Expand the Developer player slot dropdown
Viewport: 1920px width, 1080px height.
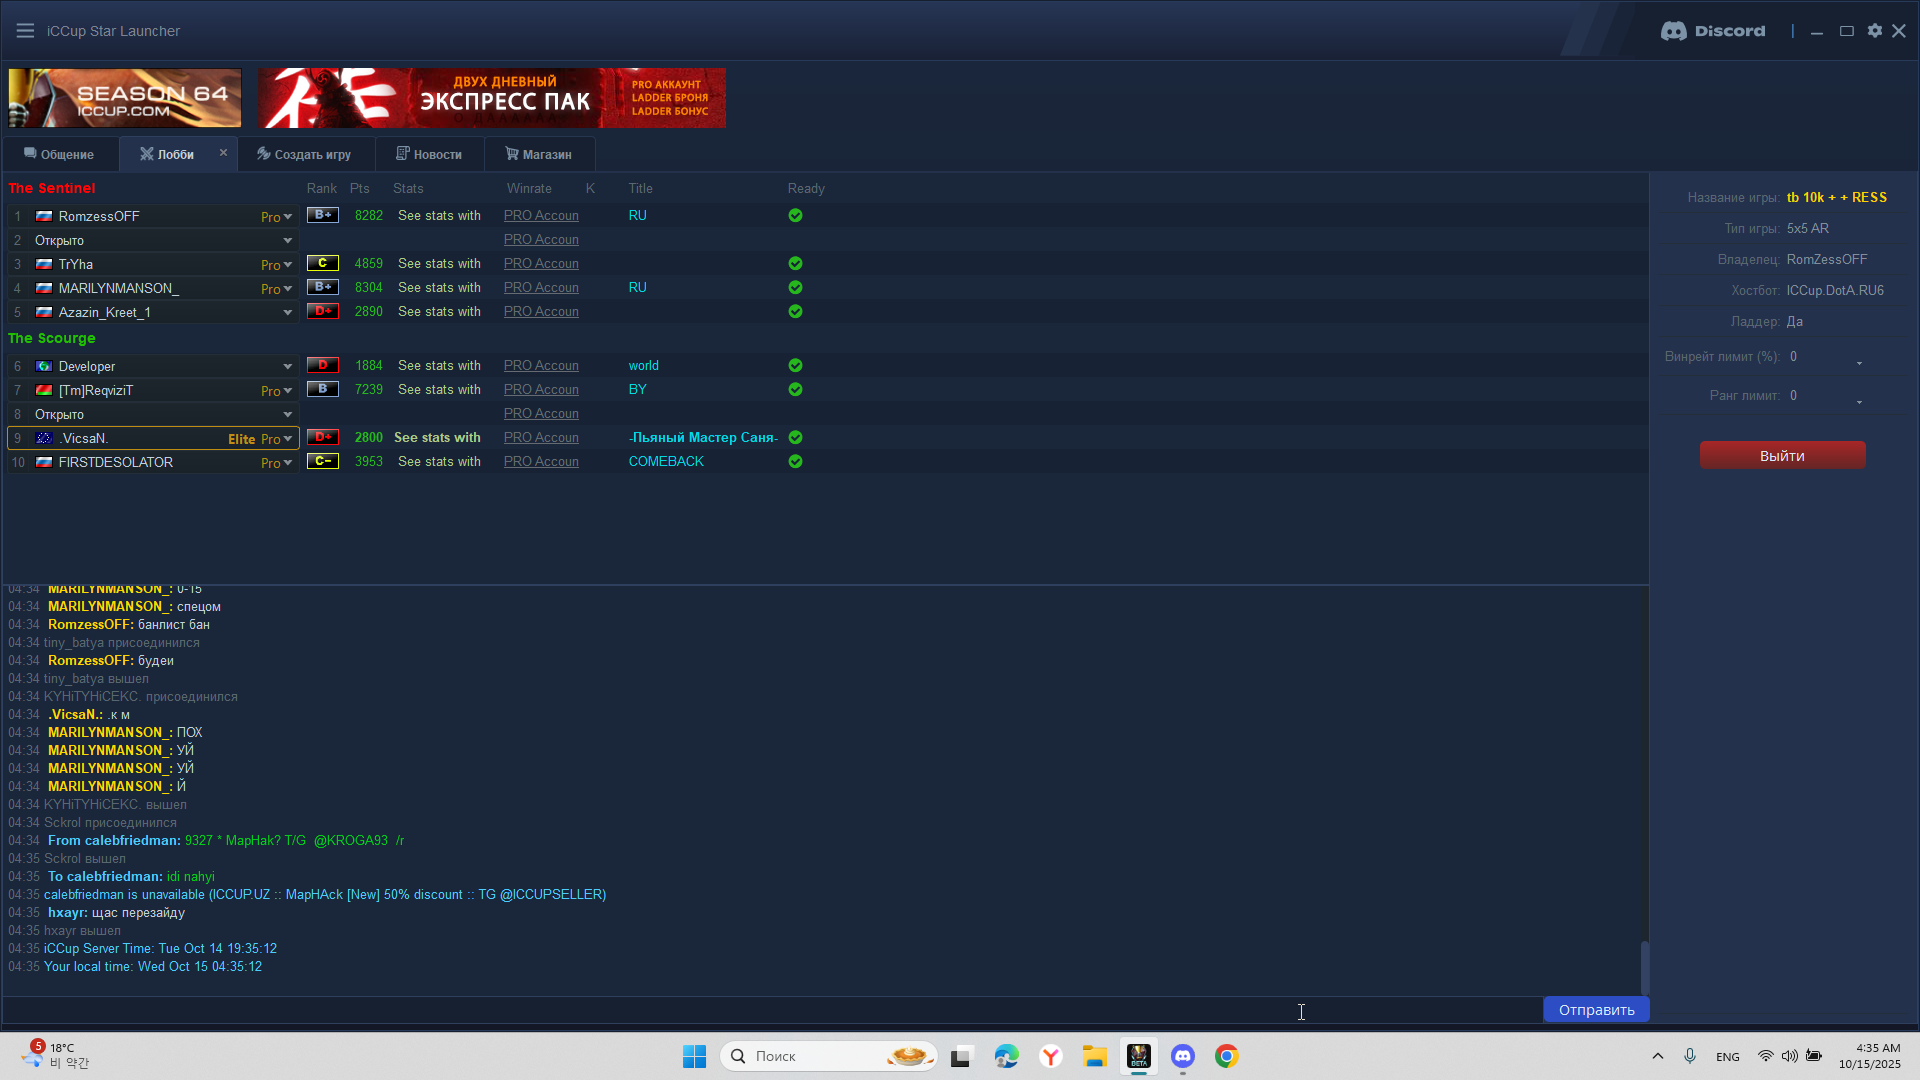click(x=287, y=366)
